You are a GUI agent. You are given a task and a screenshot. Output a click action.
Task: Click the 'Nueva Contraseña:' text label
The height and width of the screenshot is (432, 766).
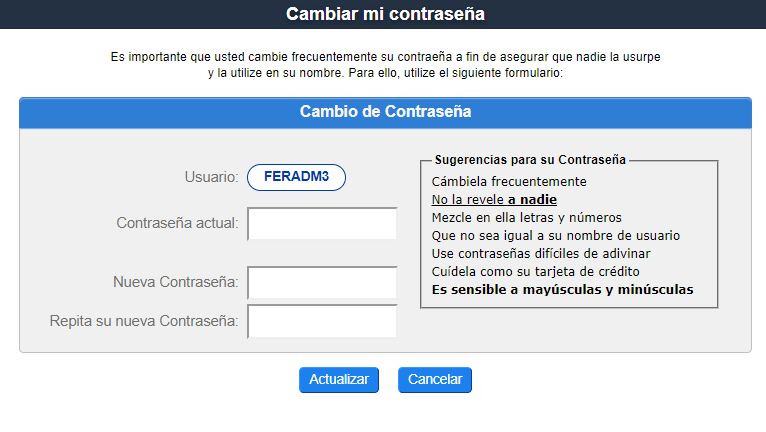(x=176, y=282)
